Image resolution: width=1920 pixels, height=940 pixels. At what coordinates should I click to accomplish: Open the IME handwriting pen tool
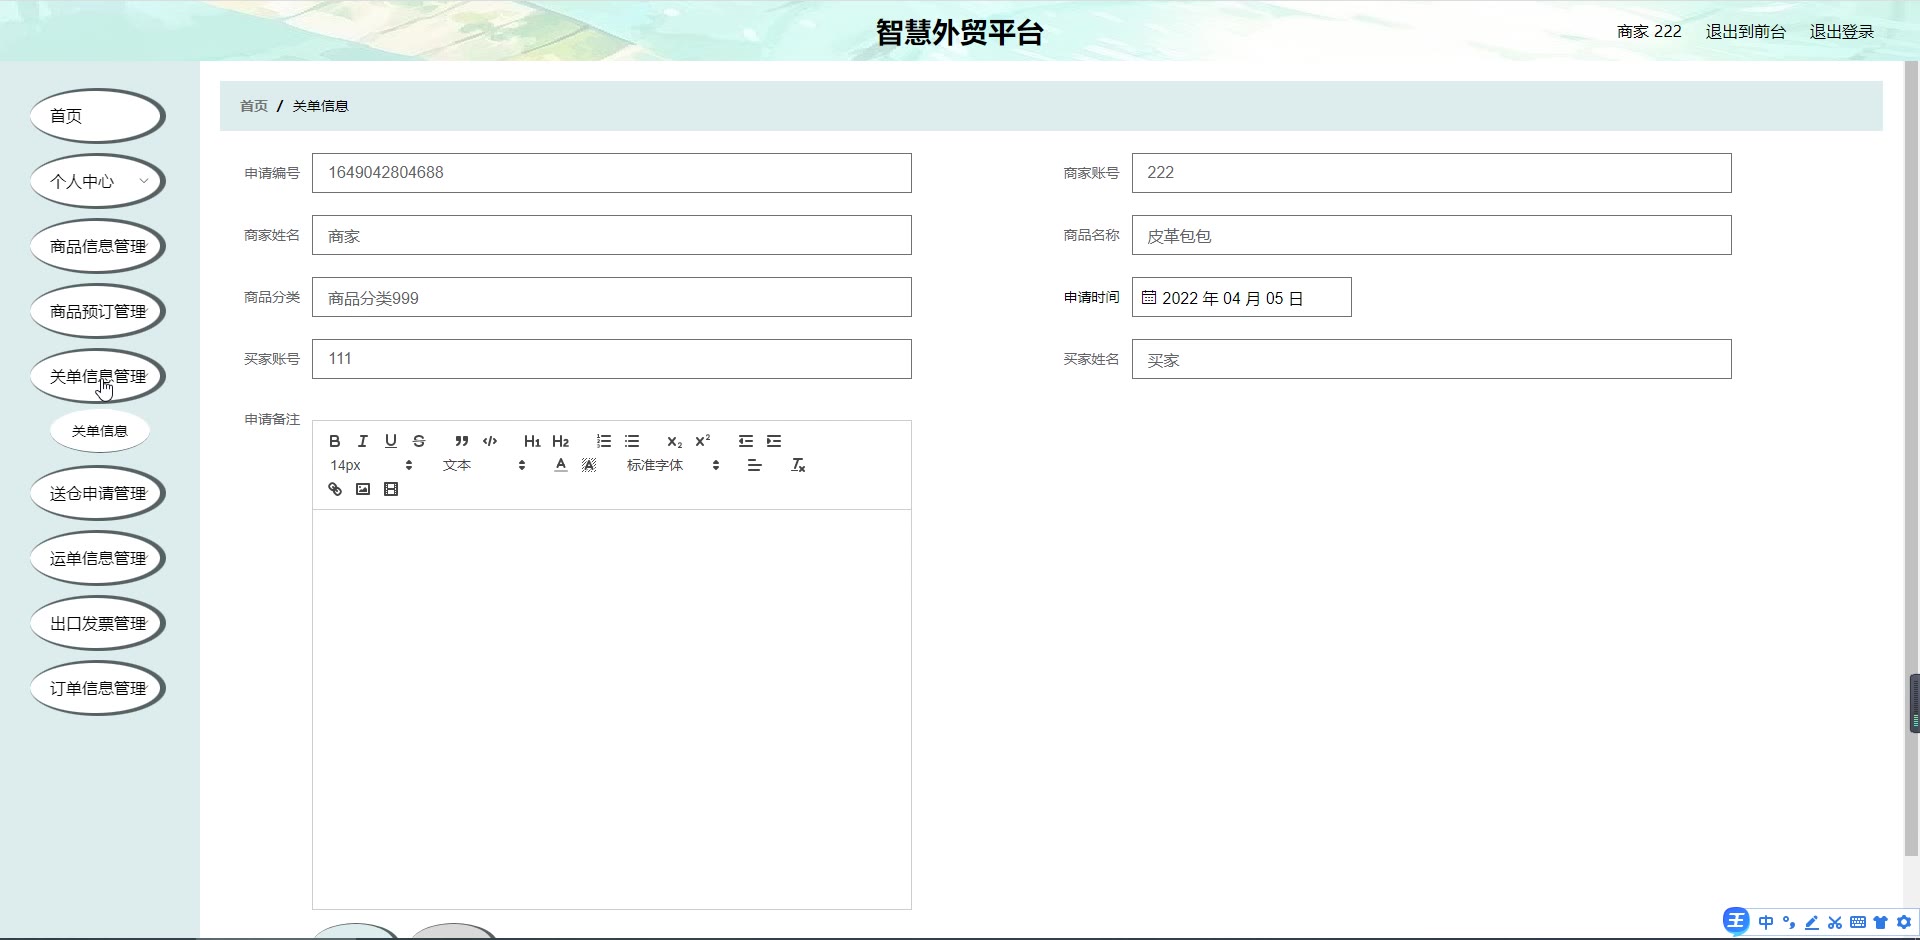click(x=1812, y=922)
